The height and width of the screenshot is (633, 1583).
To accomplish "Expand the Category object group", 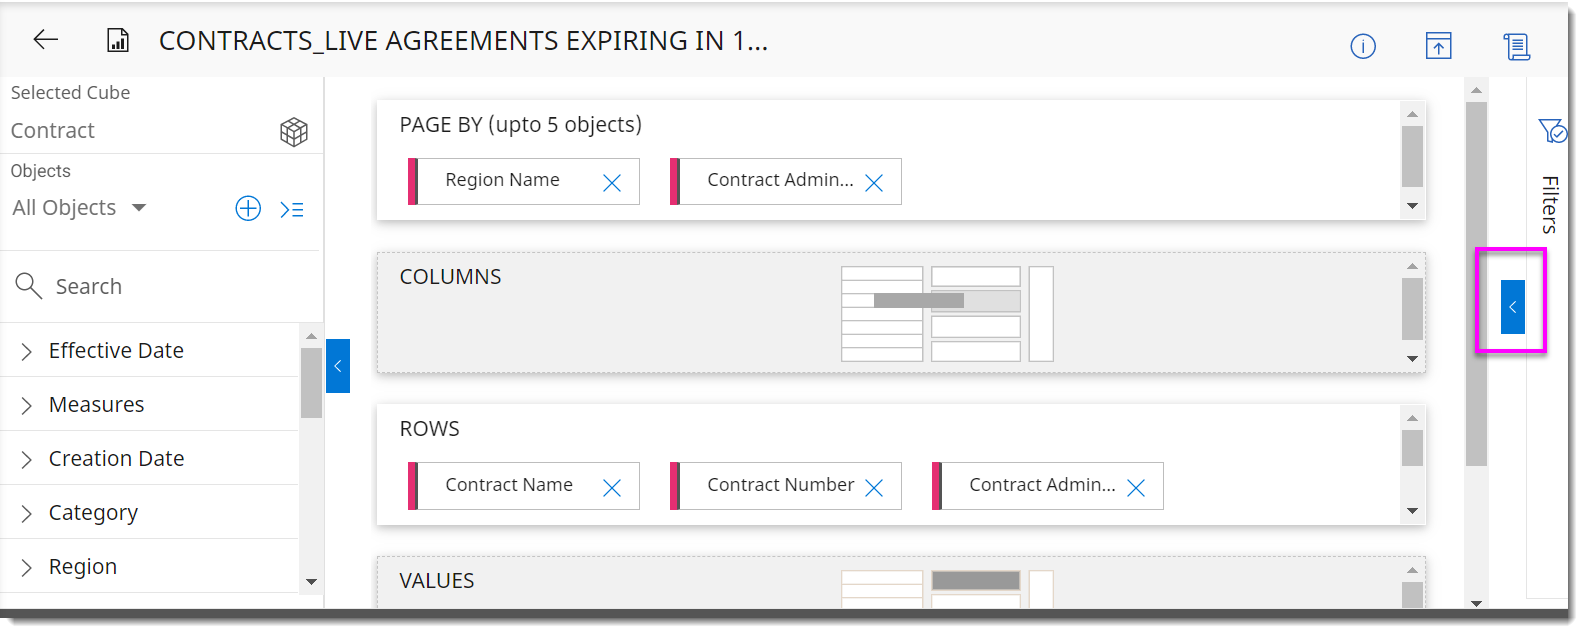I will click(x=27, y=513).
